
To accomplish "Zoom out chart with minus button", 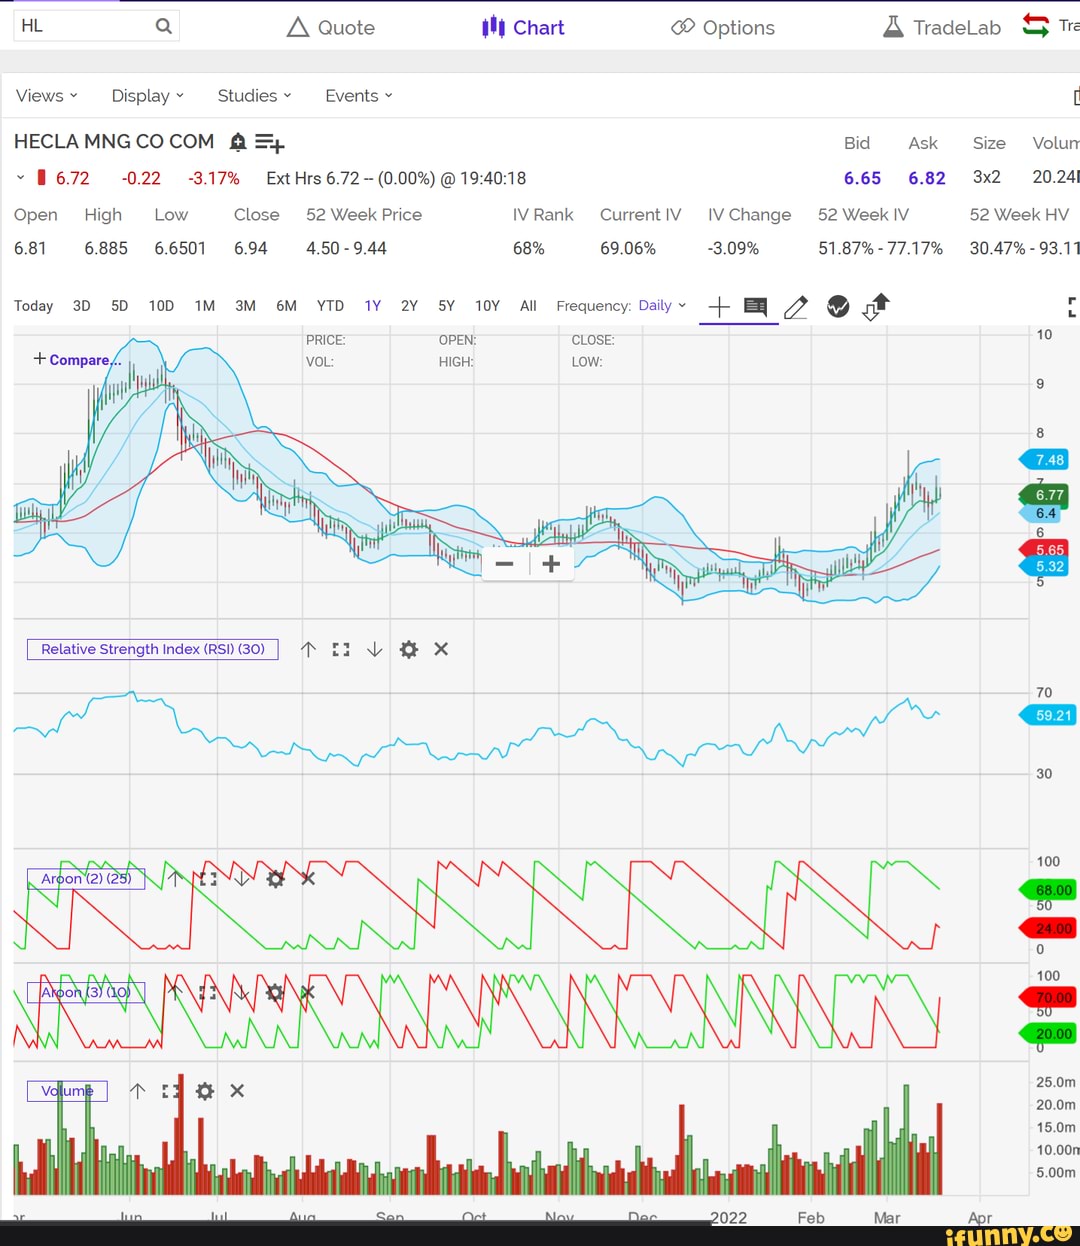I will pos(505,564).
